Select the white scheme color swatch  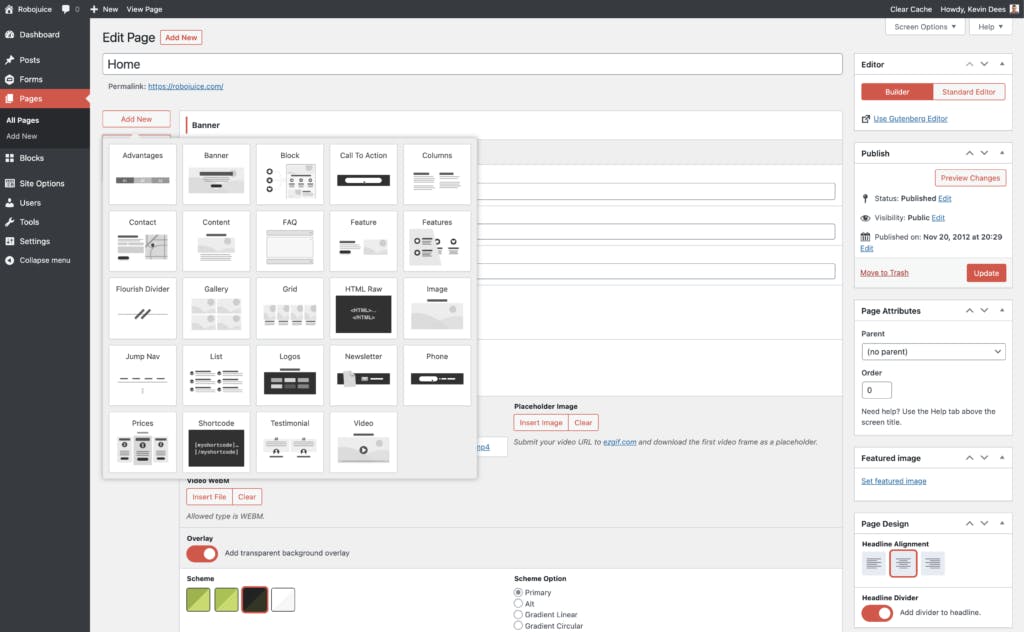pyautogui.click(x=283, y=599)
